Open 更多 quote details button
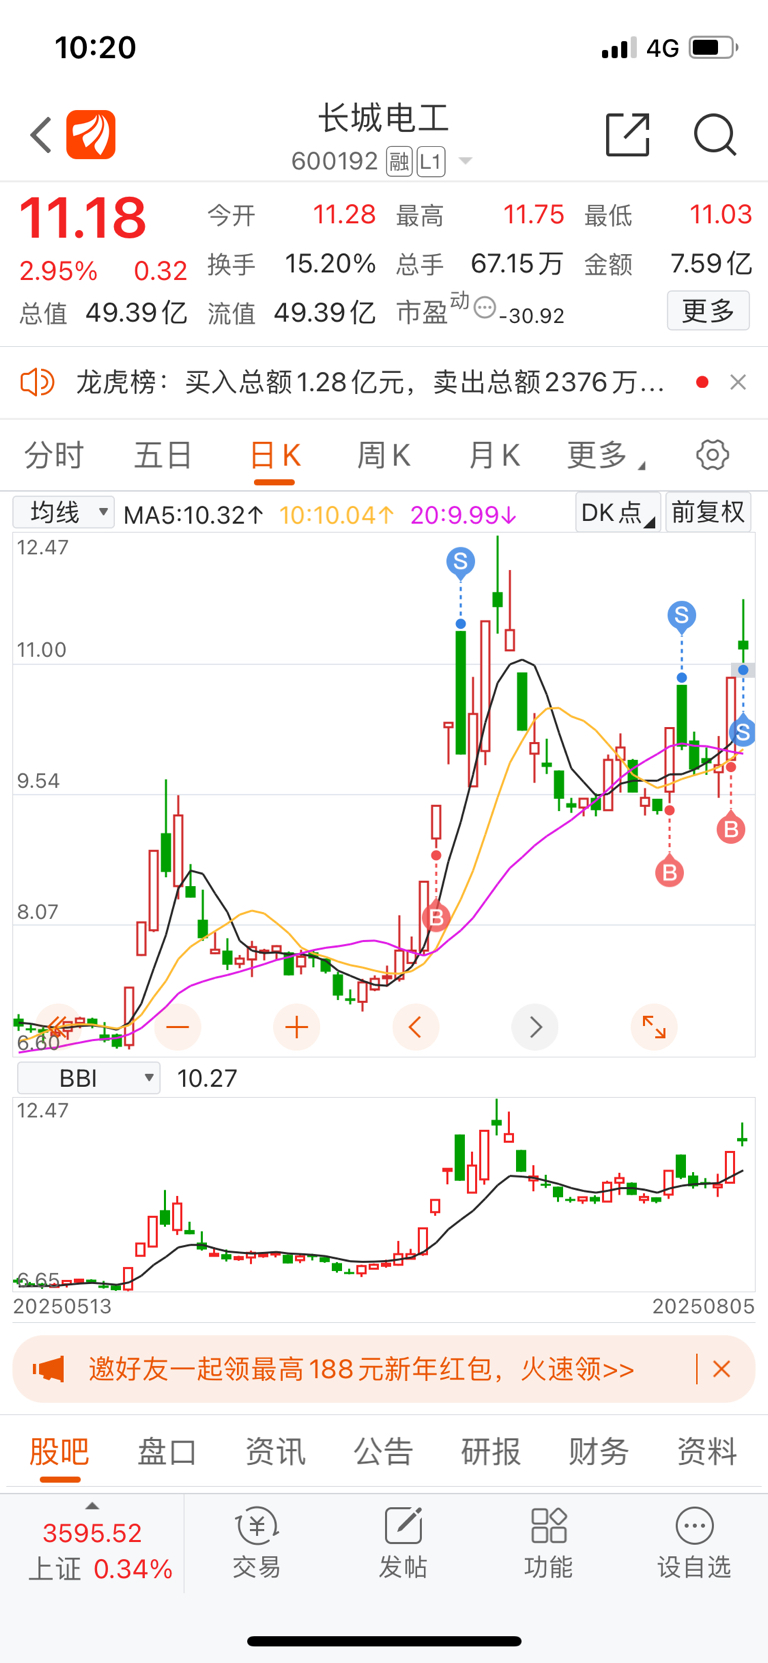 (708, 311)
